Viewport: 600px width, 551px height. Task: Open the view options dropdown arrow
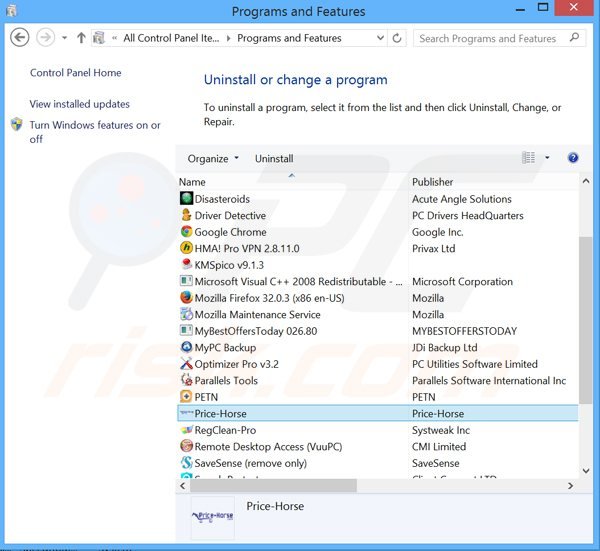pos(547,158)
